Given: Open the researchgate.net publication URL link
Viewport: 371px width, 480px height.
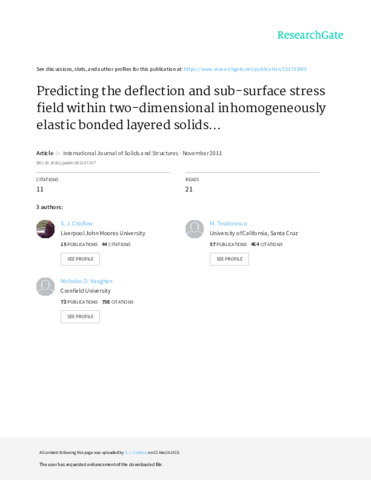Looking at the screenshot, I should pyautogui.click(x=245, y=69).
